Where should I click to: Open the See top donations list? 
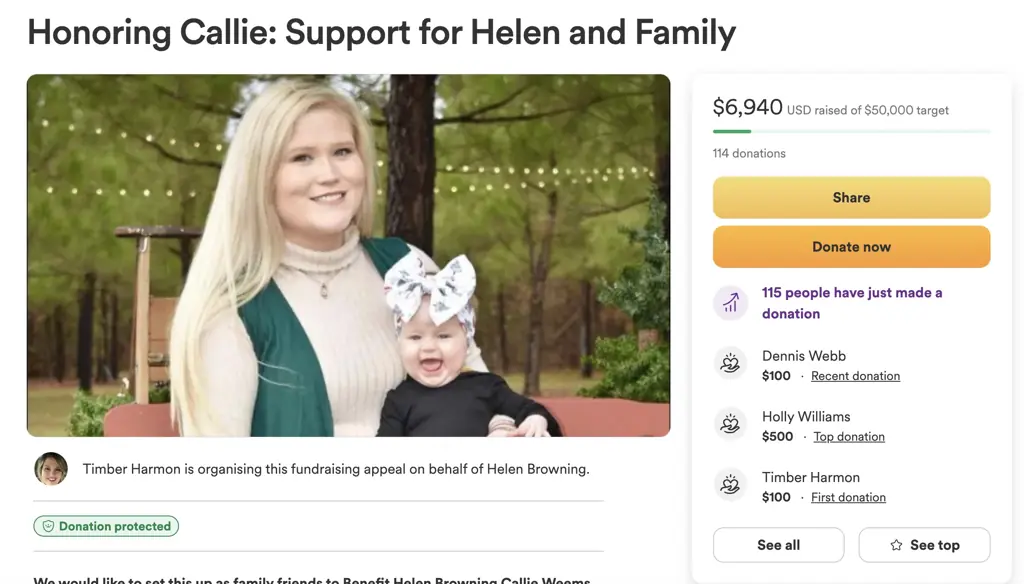point(924,545)
